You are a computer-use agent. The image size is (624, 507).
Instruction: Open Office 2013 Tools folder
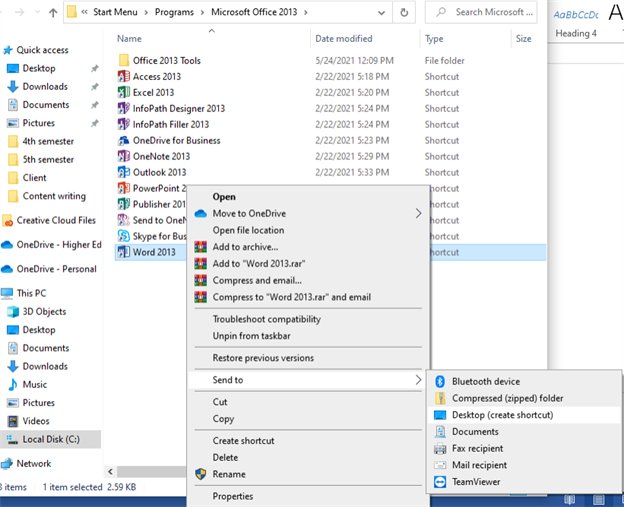click(166, 60)
